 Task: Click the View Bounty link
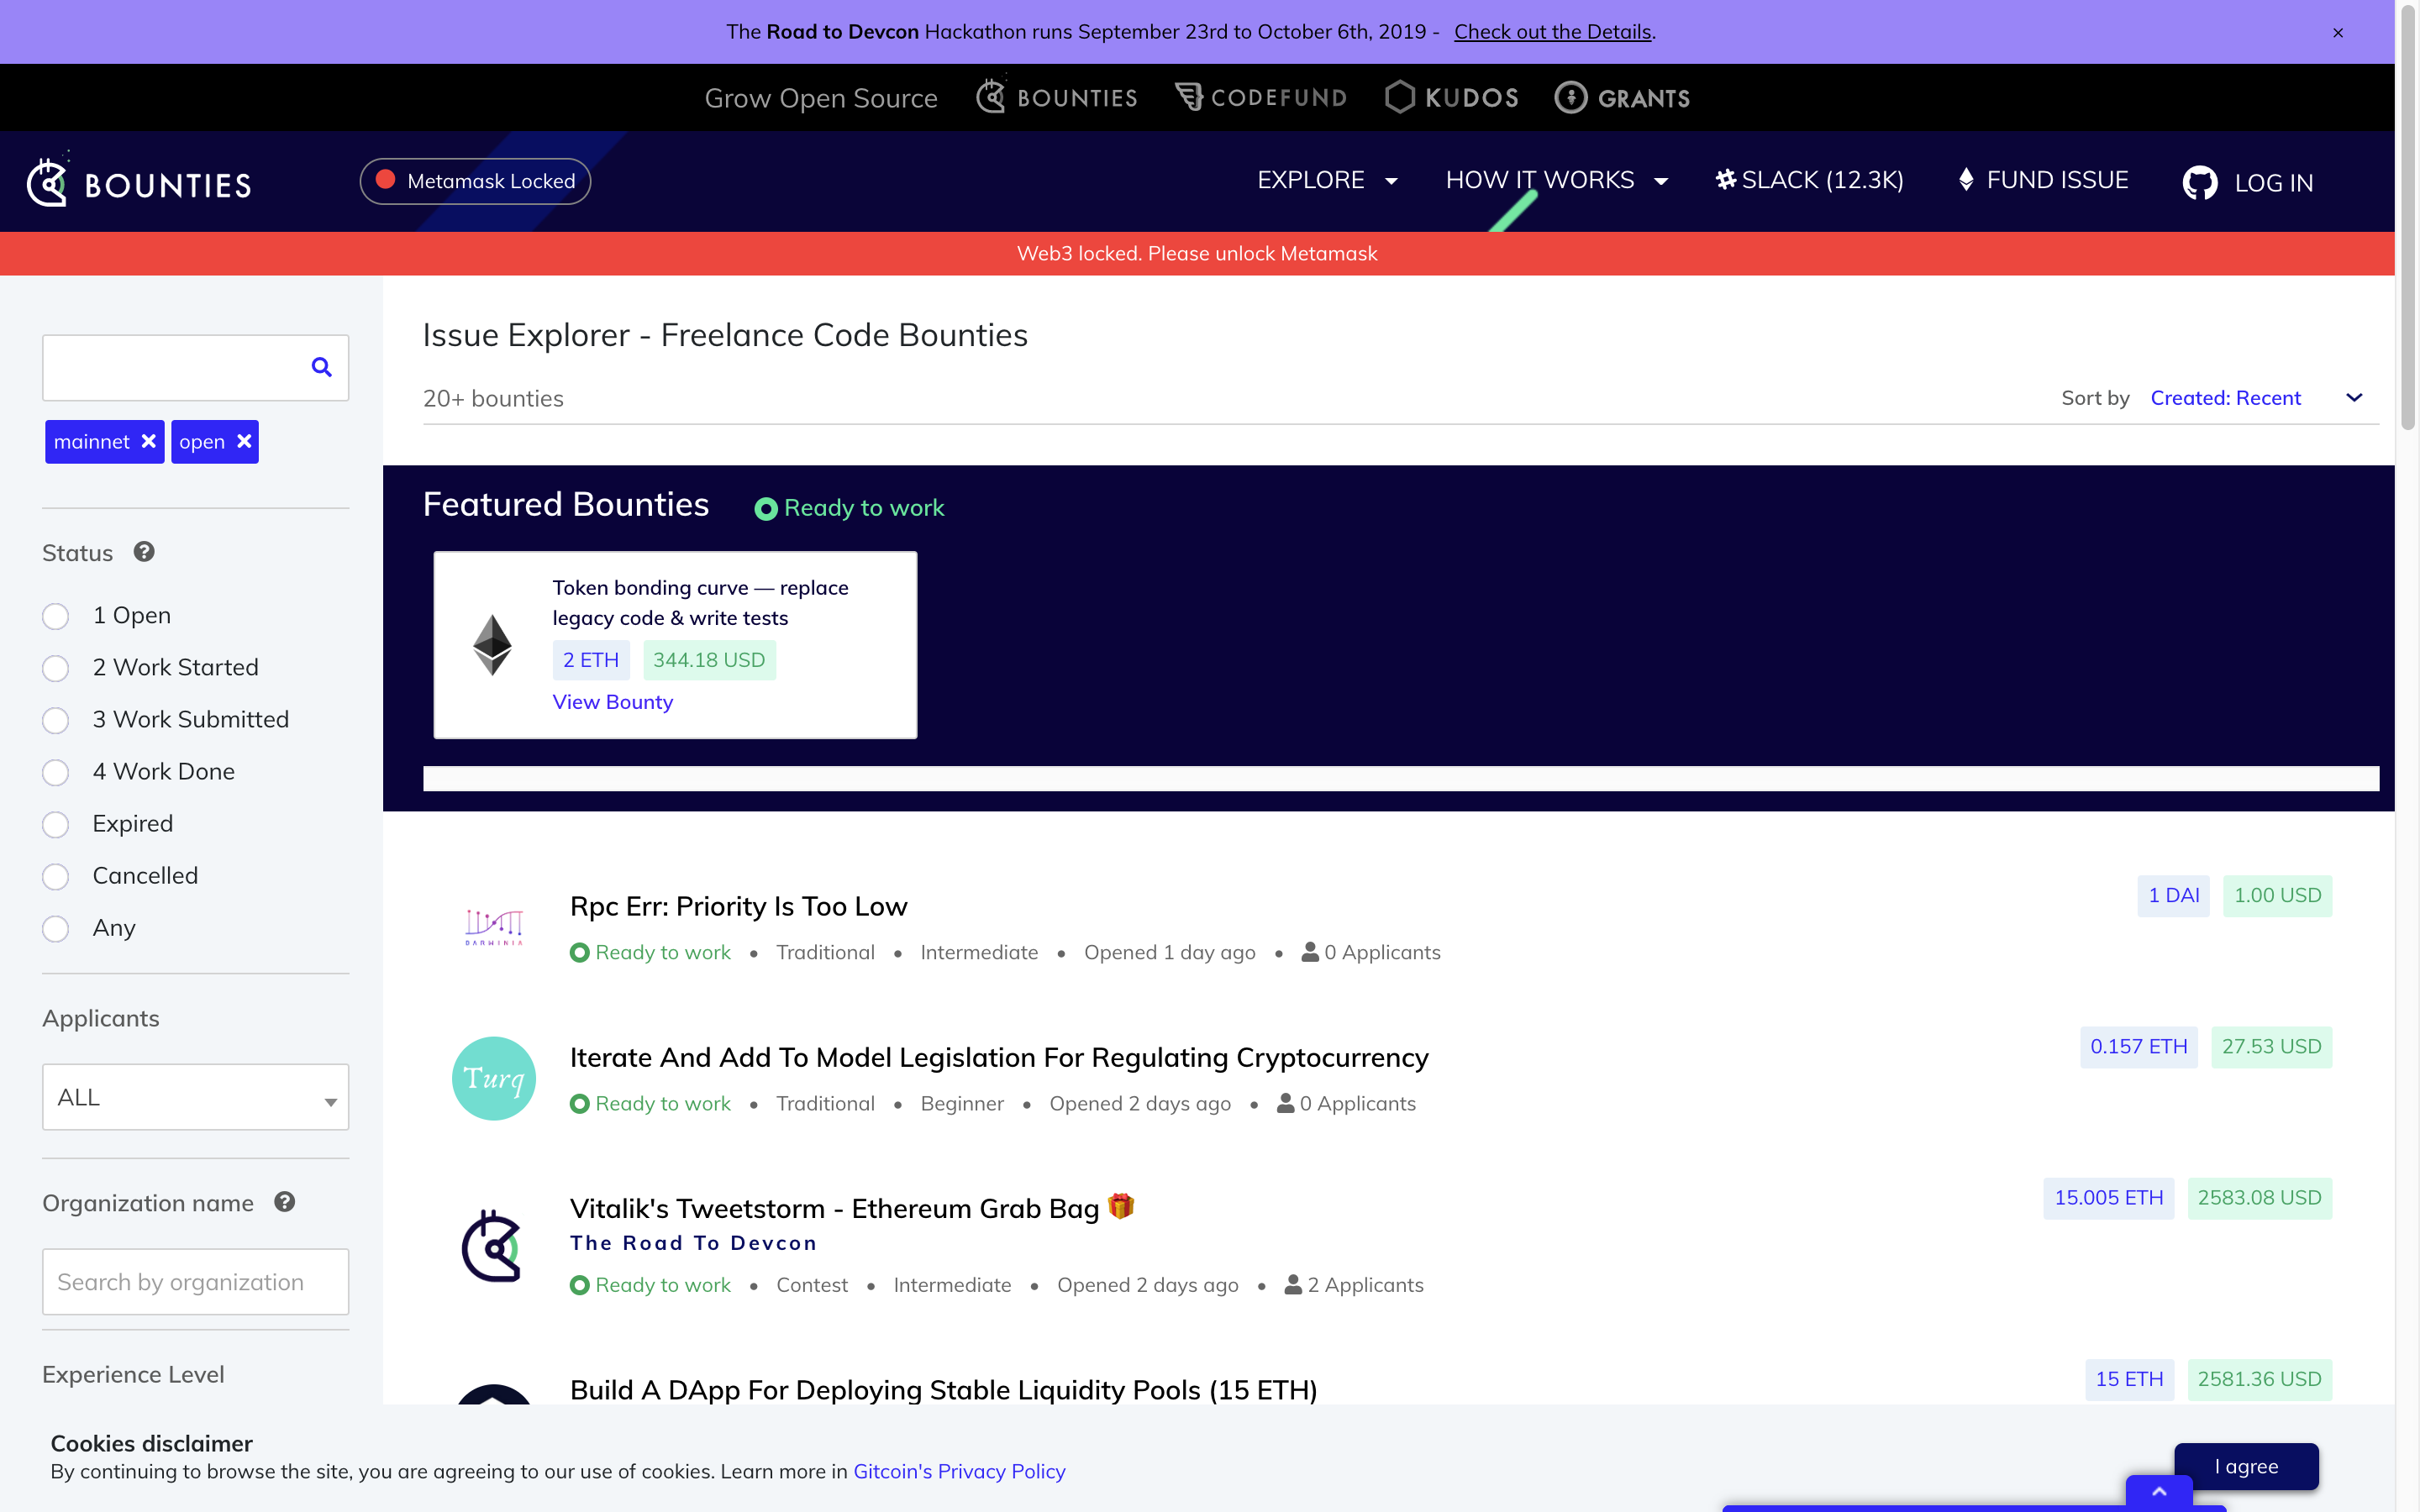pyautogui.click(x=612, y=702)
